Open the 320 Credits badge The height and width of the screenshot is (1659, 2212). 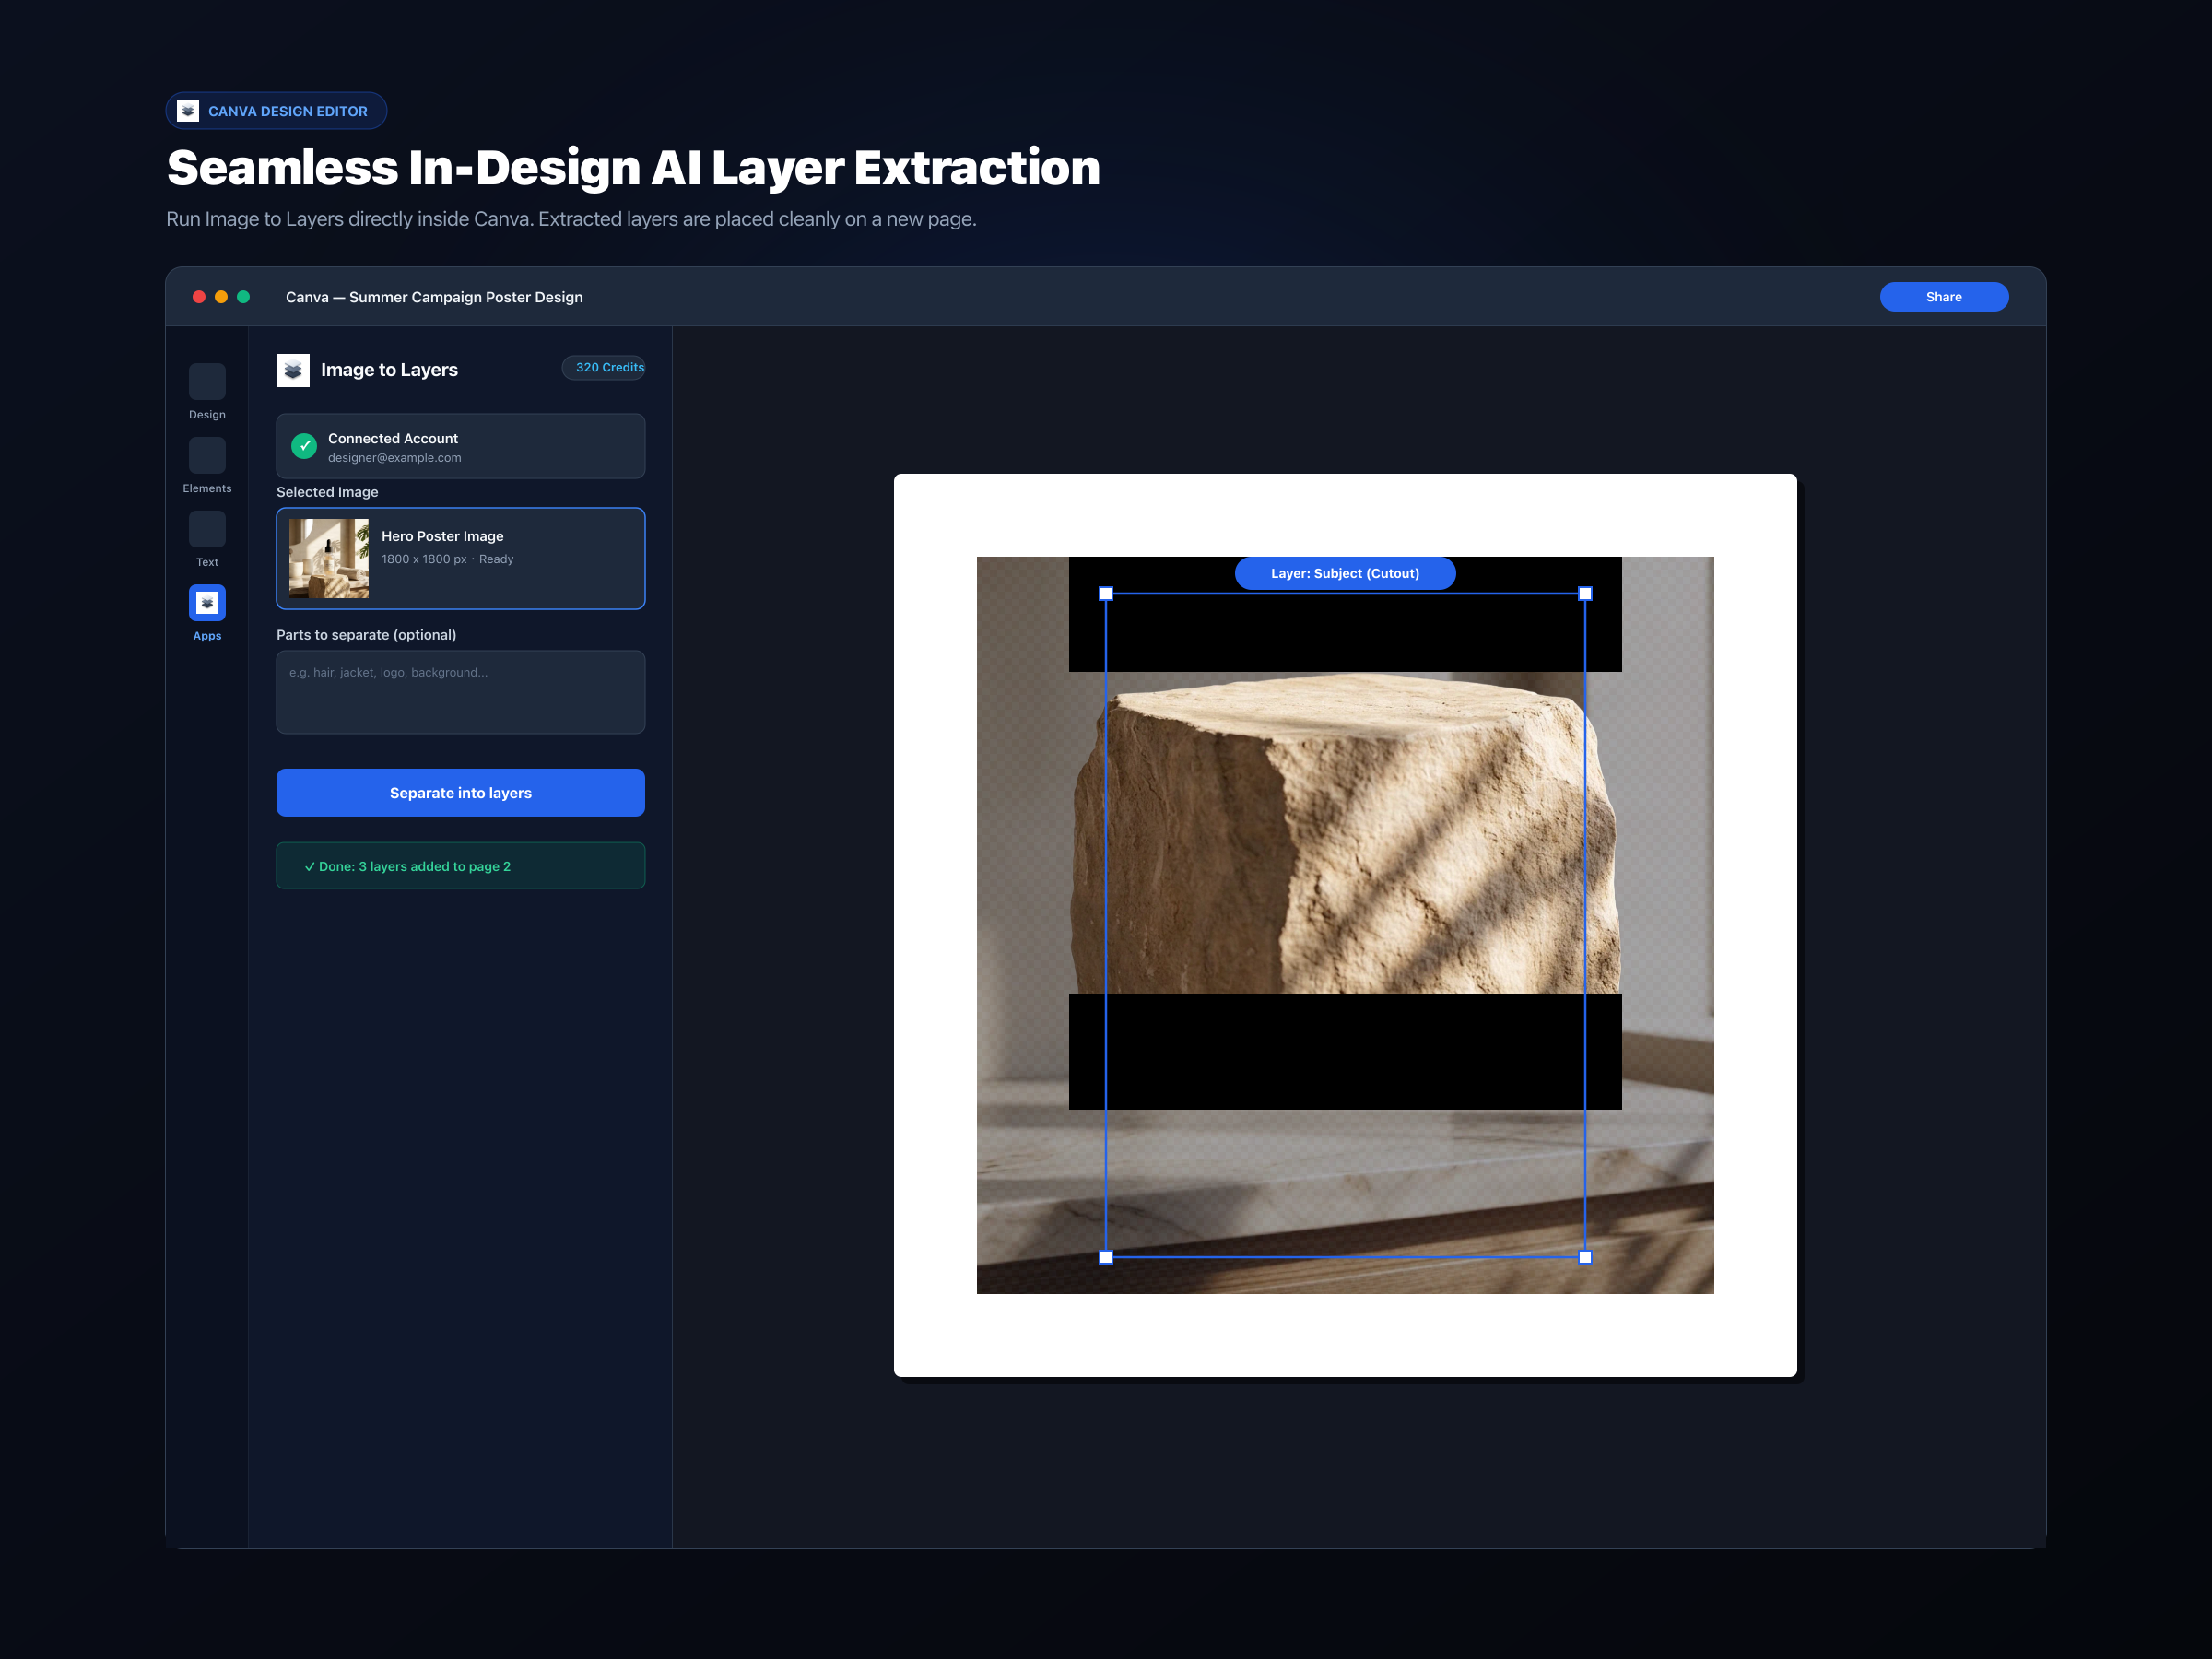coord(604,367)
